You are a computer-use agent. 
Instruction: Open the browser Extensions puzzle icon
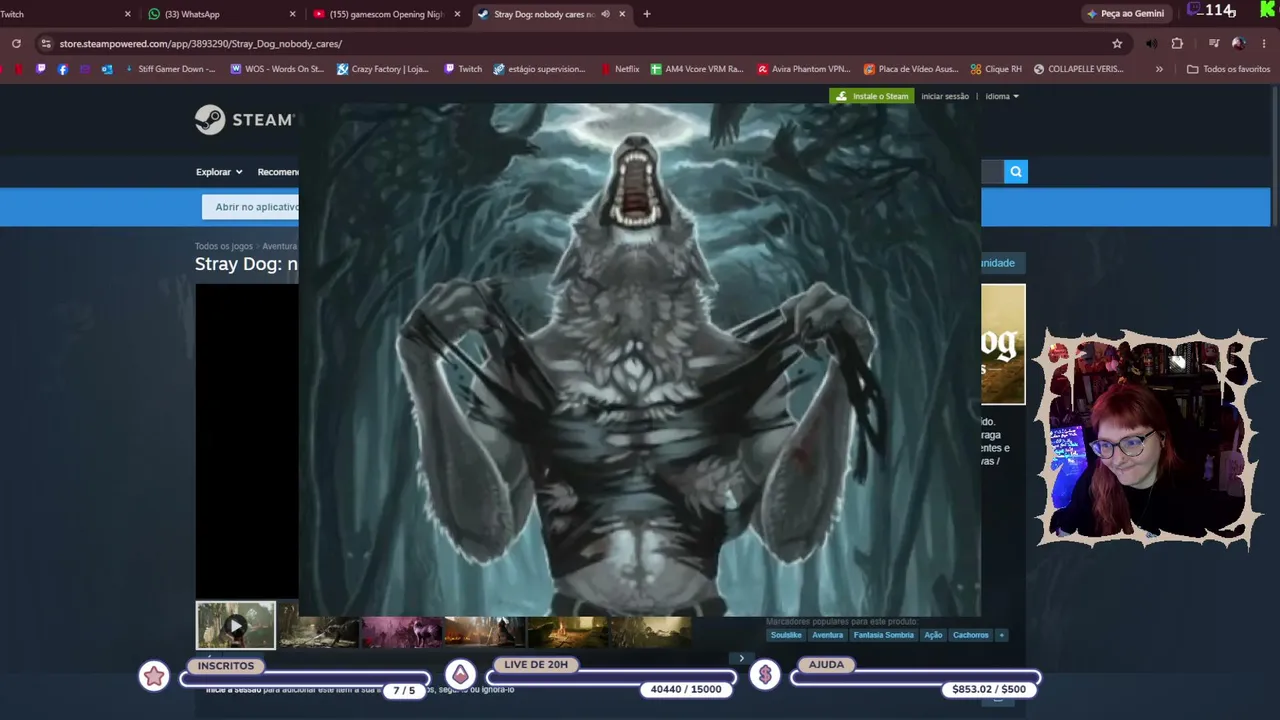(1177, 44)
